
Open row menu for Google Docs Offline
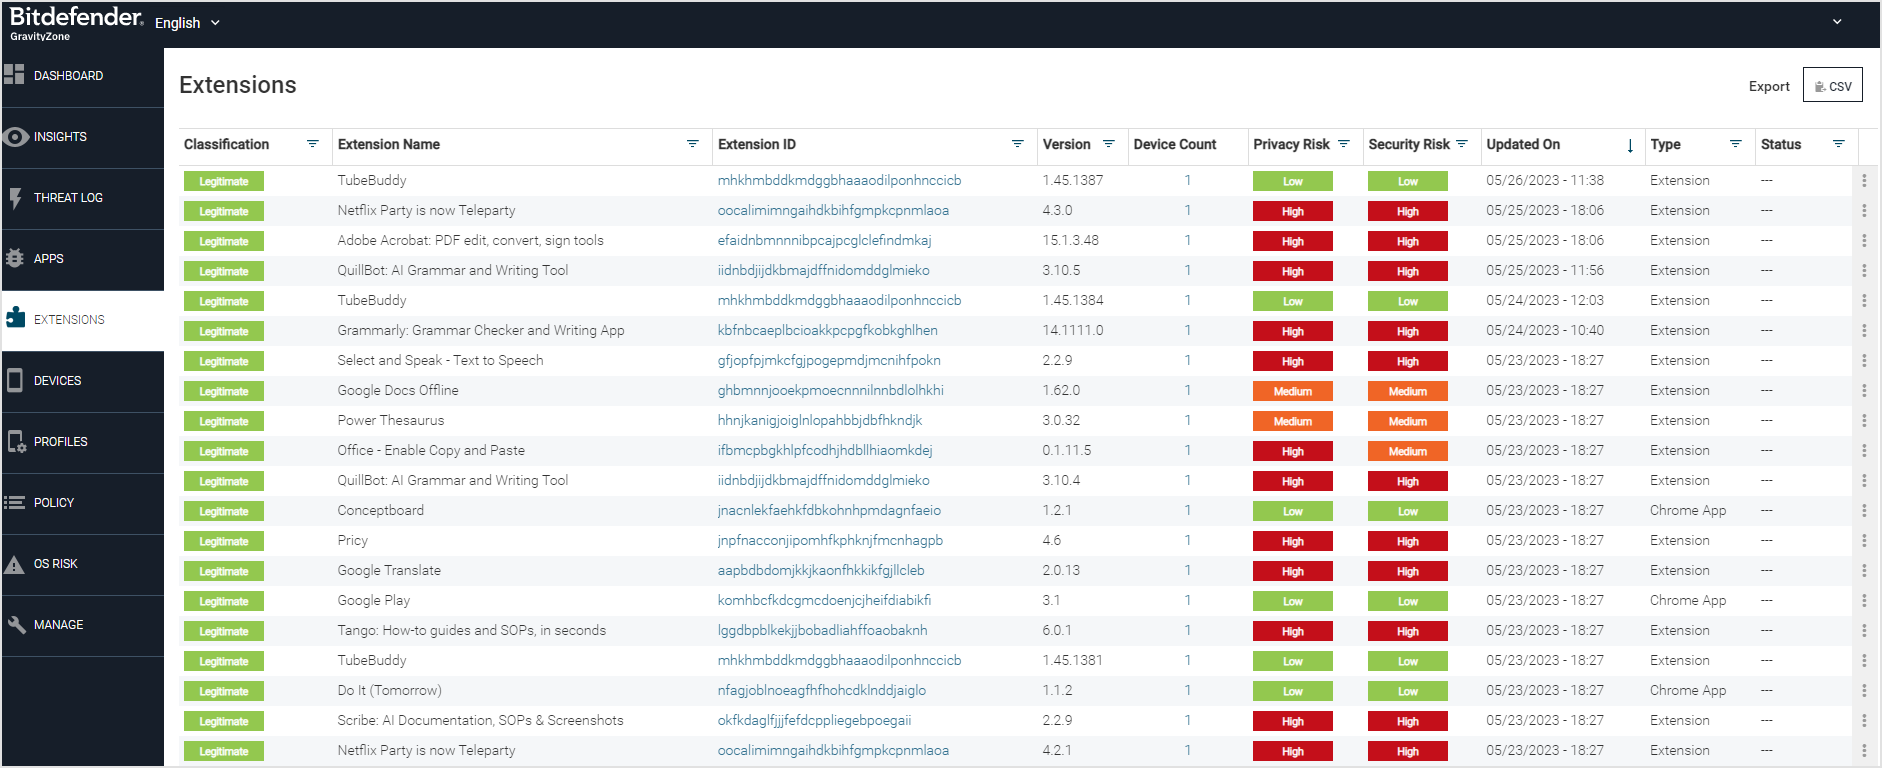pyautogui.click(x=1864, y=391)
